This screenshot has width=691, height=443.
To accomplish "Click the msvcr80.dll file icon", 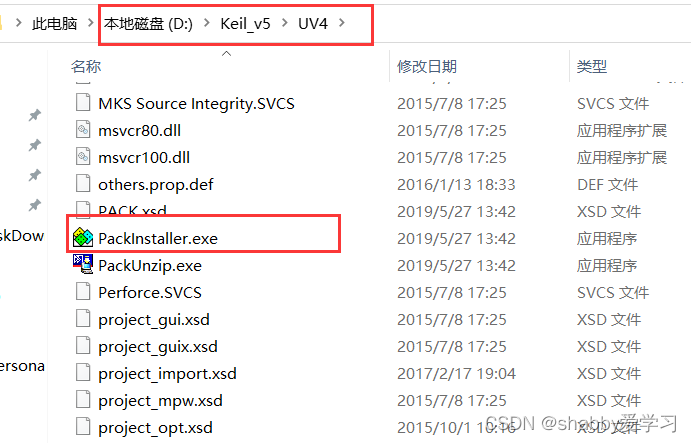I will coord(83,130).
